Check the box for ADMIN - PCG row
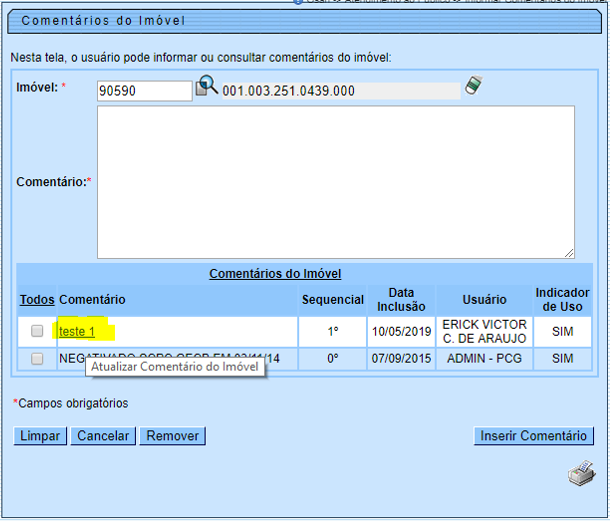This screenshot has height=523, width=616. [x=37, y=358]
